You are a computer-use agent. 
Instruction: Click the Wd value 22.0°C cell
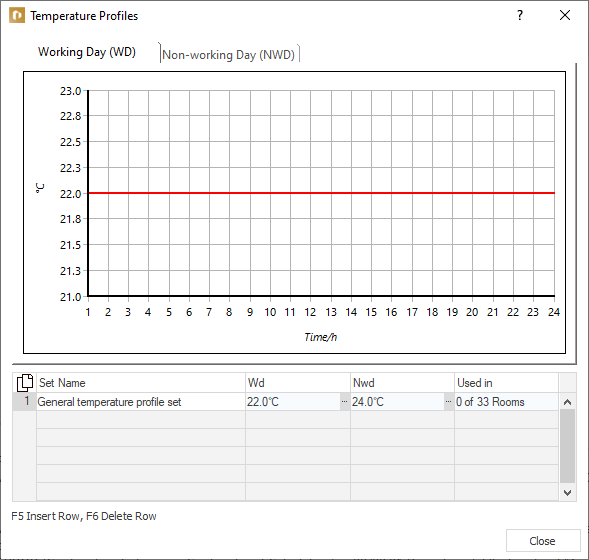293,402
